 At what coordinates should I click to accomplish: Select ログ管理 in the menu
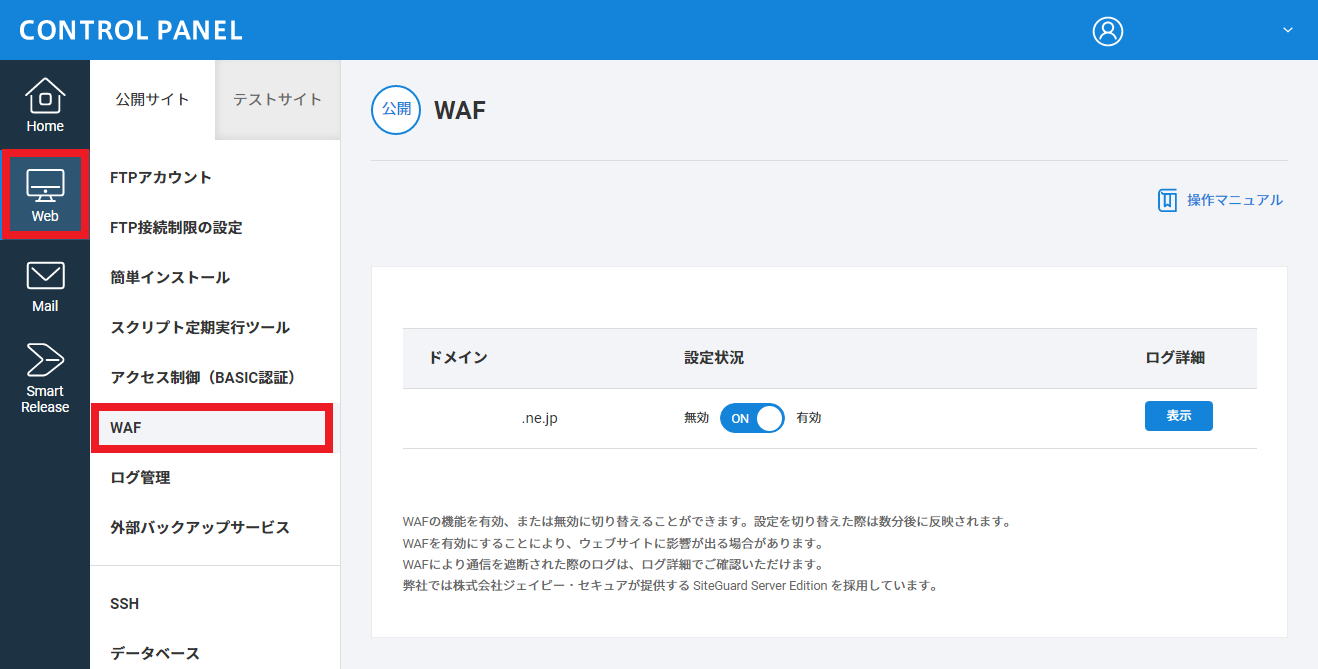point(140,478)
